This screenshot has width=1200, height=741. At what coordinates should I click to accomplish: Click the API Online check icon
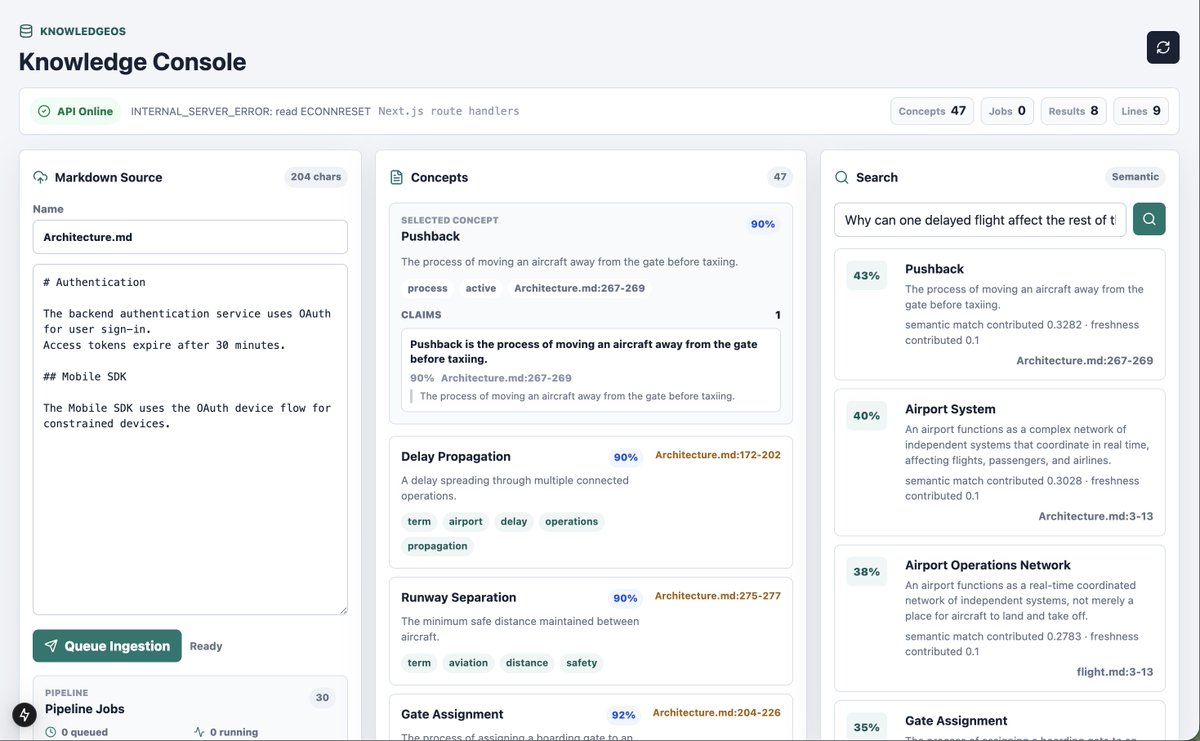(44, 111)
